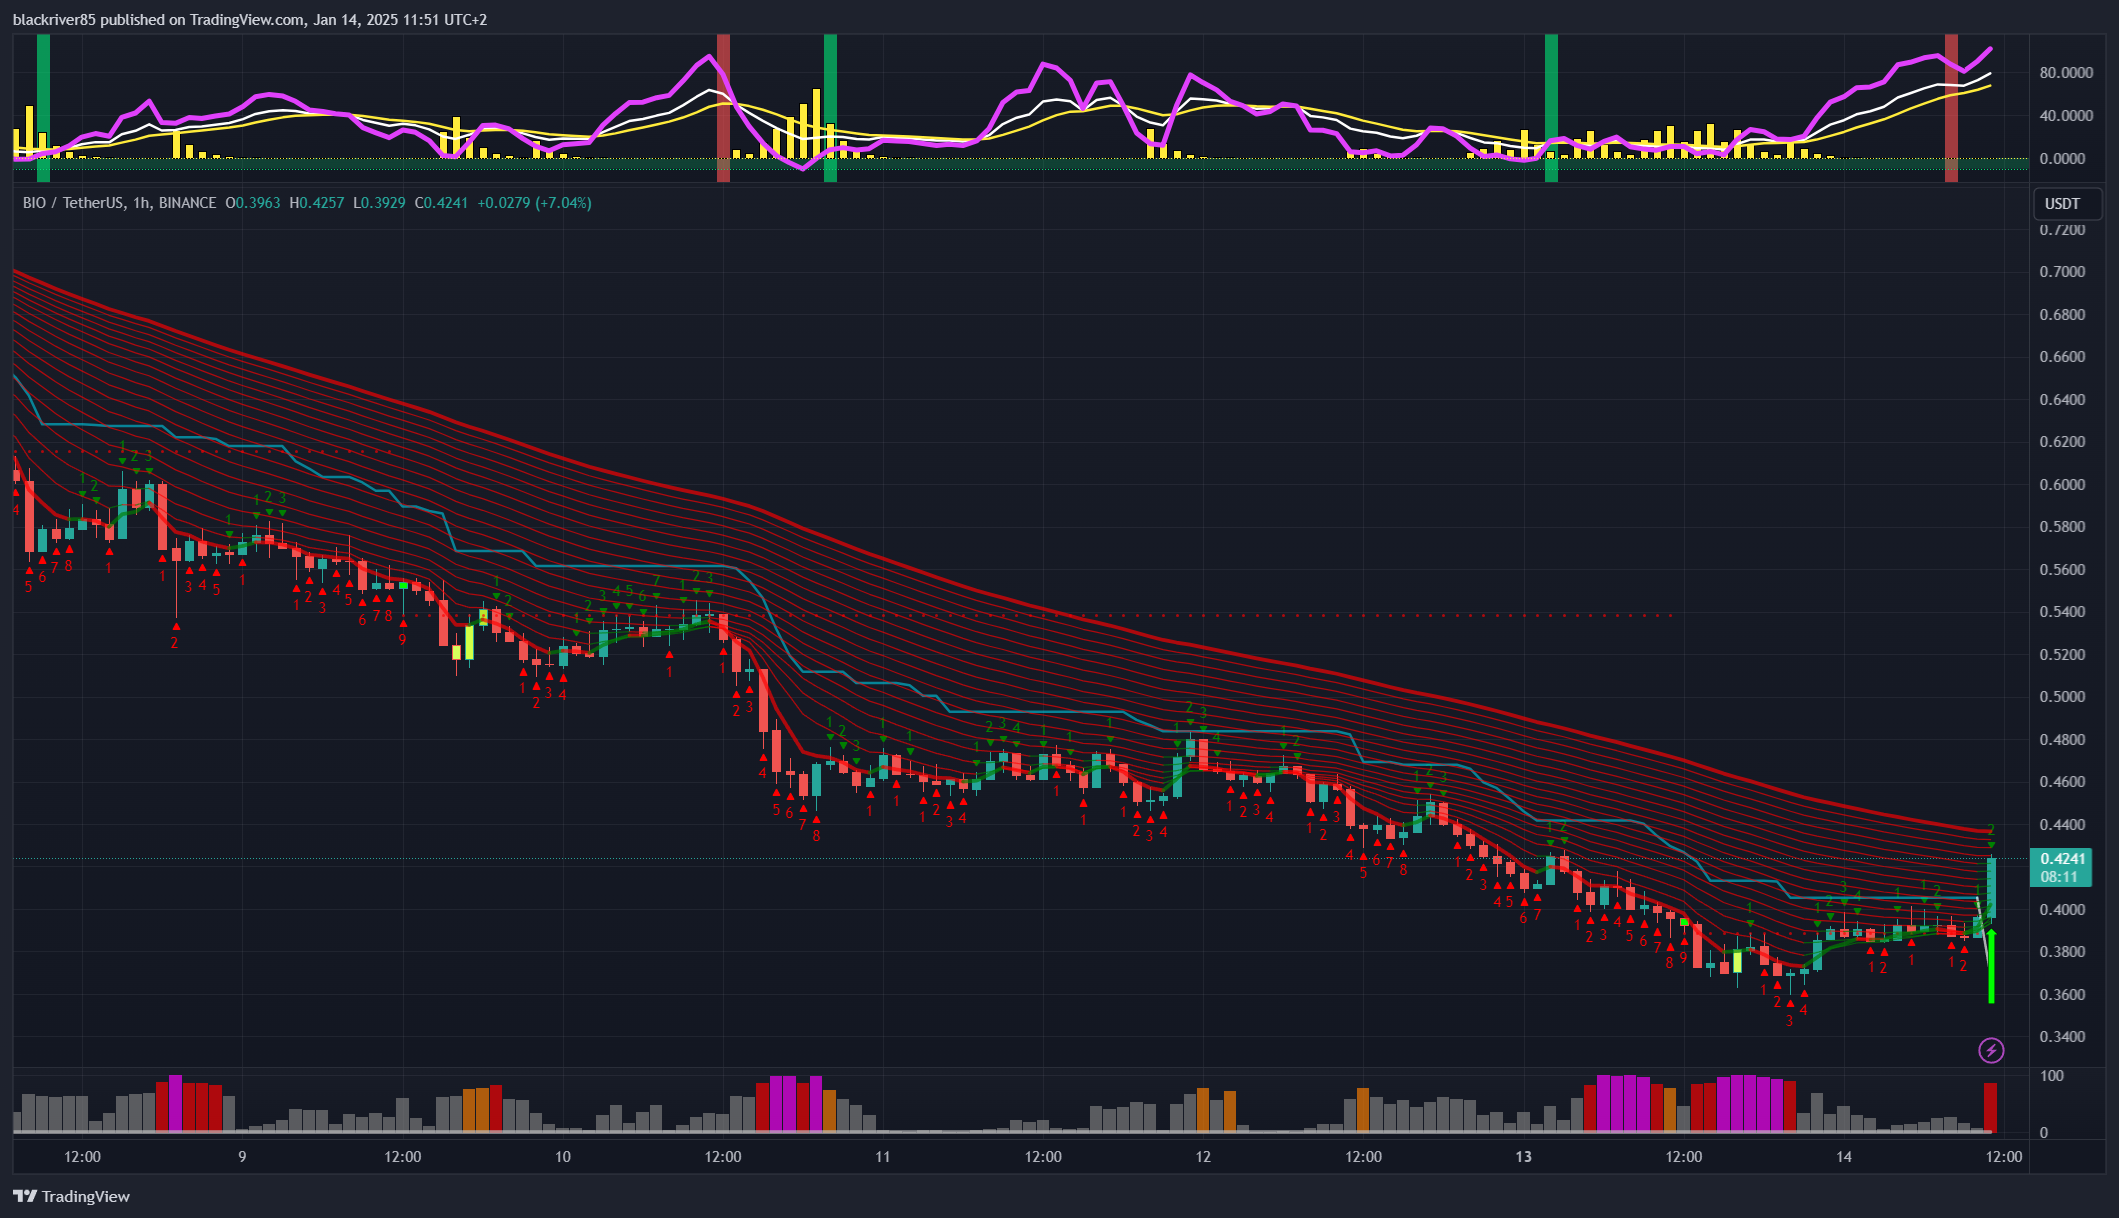This screenshot has height=1218, width=2119.
Task: Click the bar countdown timer 08:11
Action: pos(2059,877)
